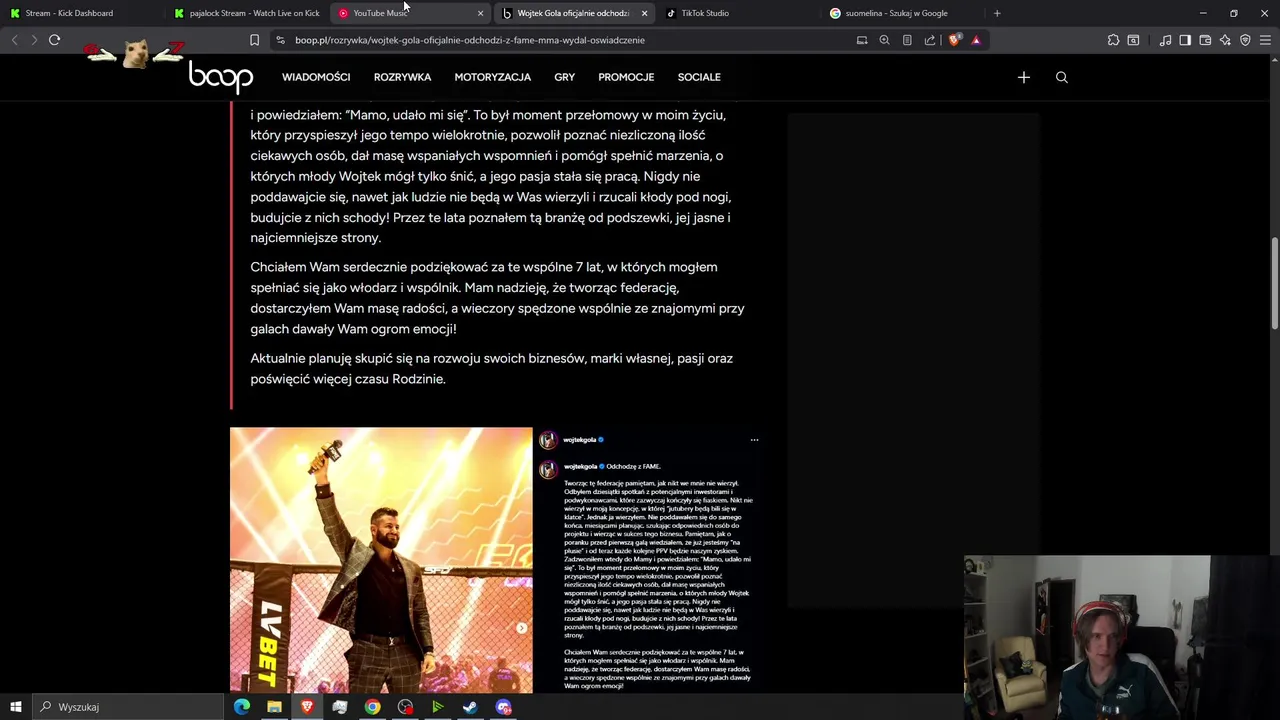Screen dimensions: 1280x720
Task: Go forward with the browser forward arrow
Action: (x=34, y=40)
